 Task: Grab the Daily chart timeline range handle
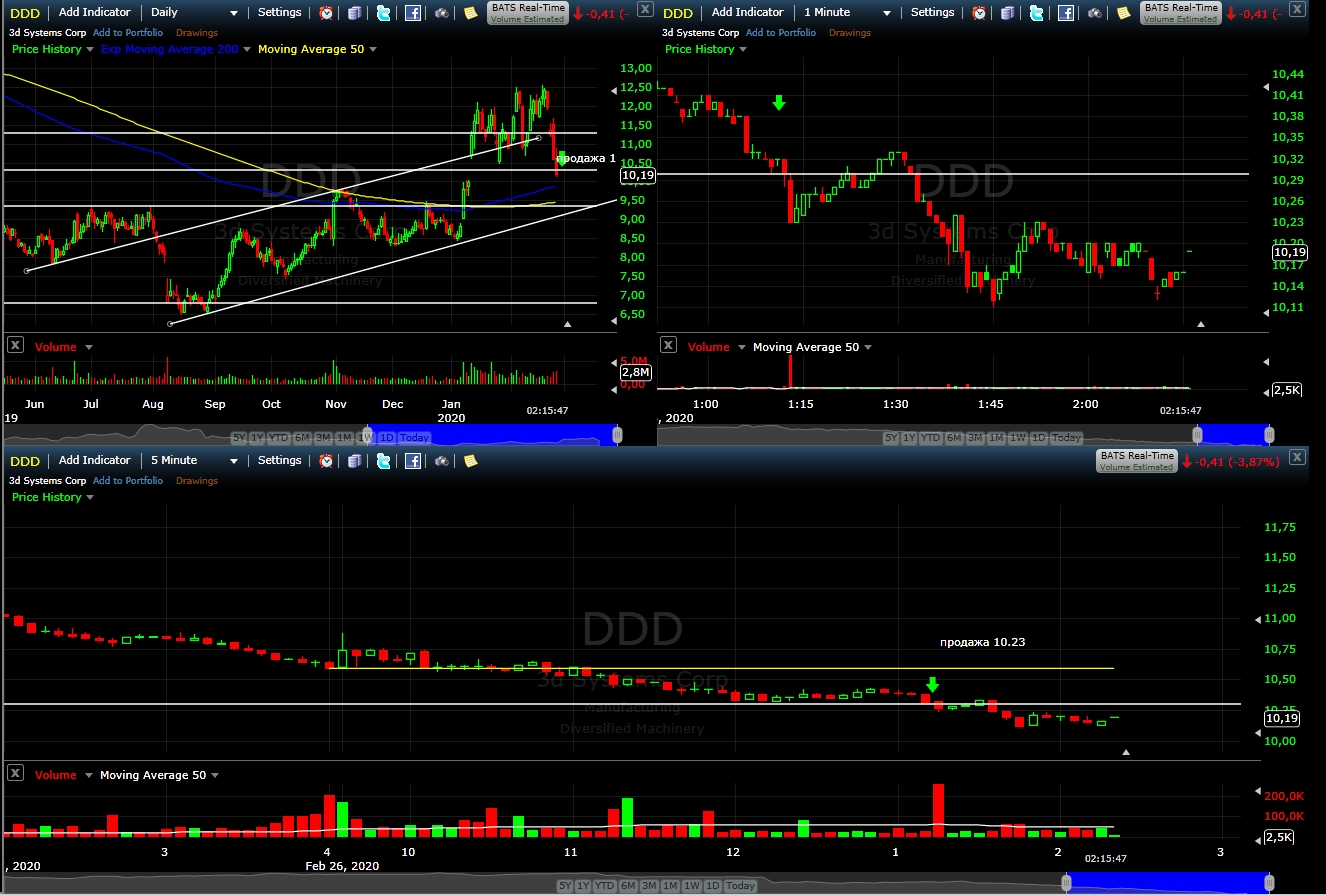tap(617, 436)
